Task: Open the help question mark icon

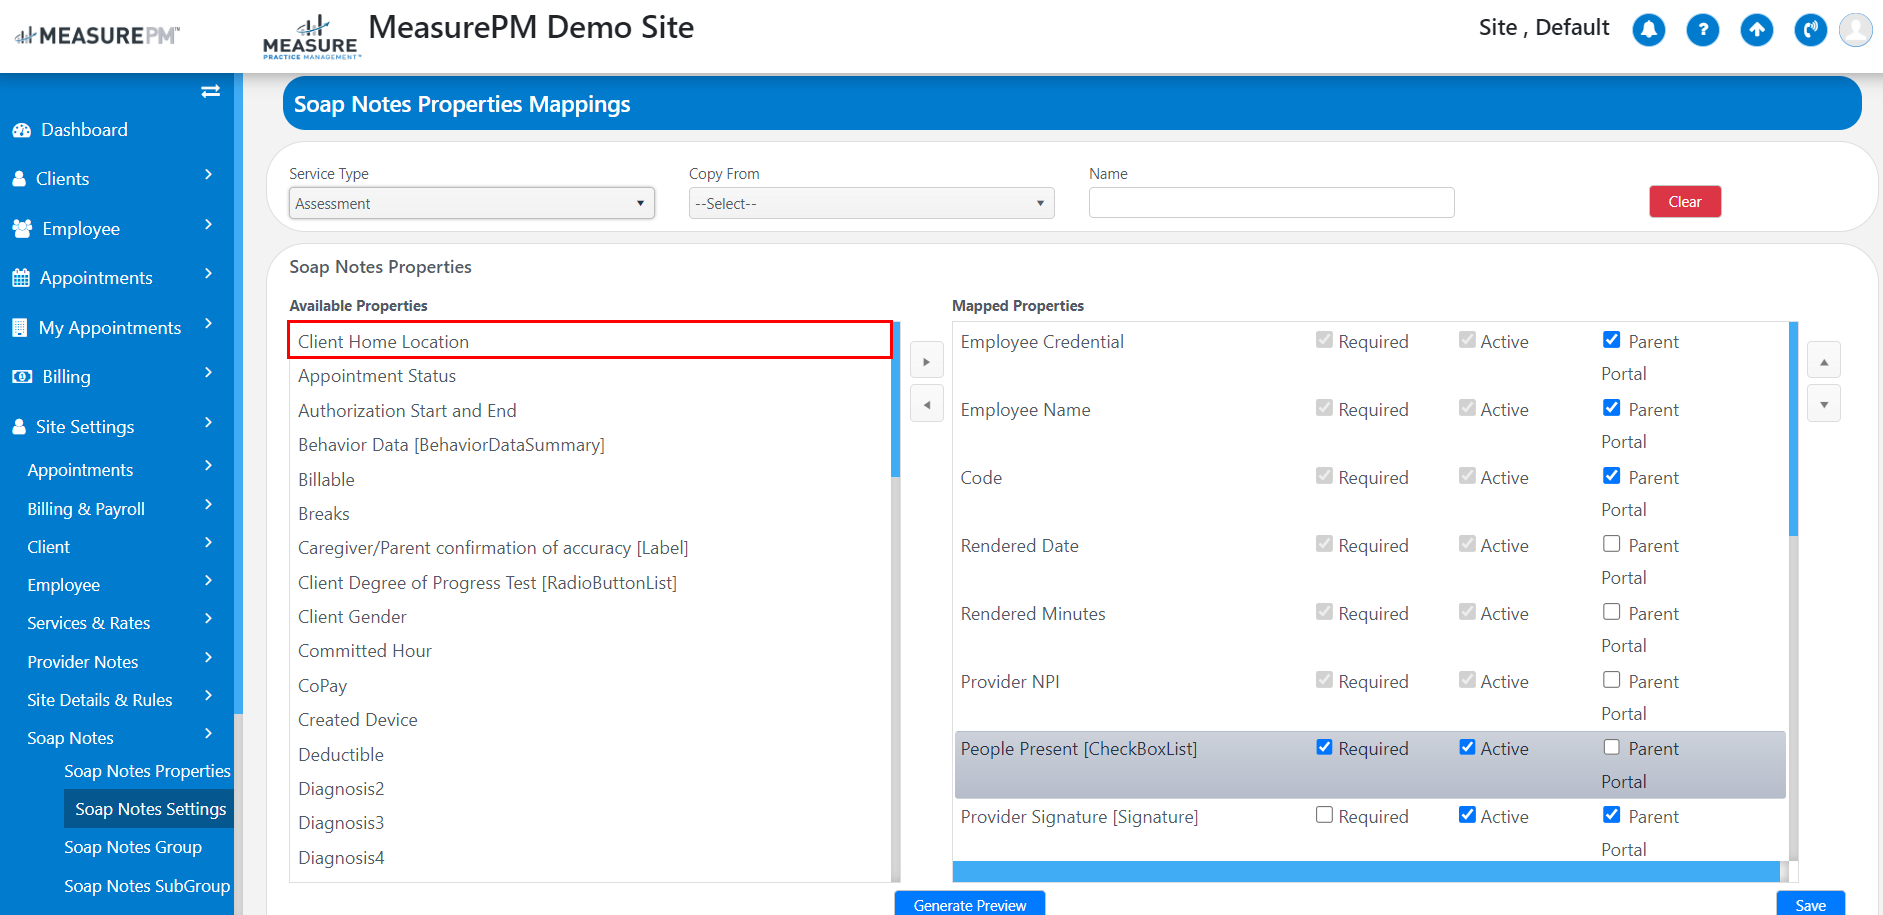Action: (1703, 30)
